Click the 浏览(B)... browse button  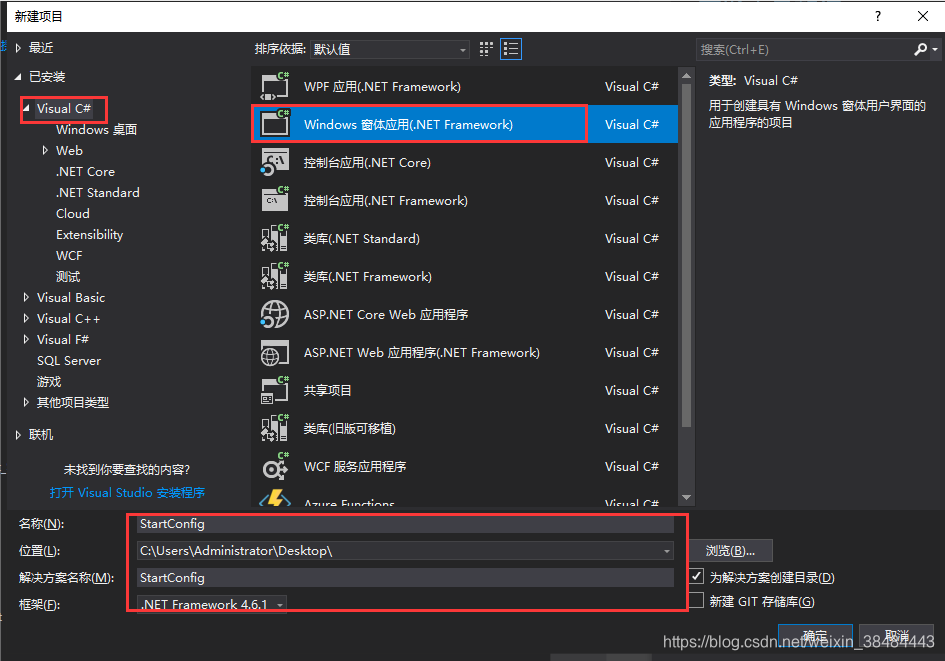(730, 551)
